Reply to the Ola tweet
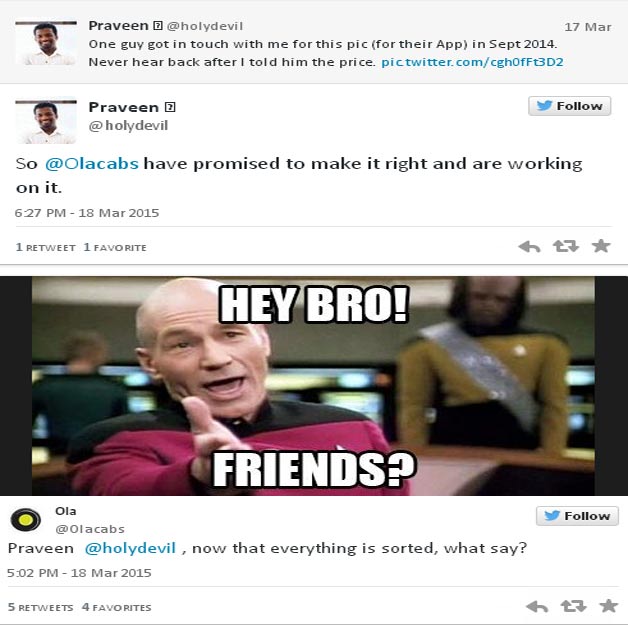Viewport: 628px width, 625px height. tap(537, 607)
